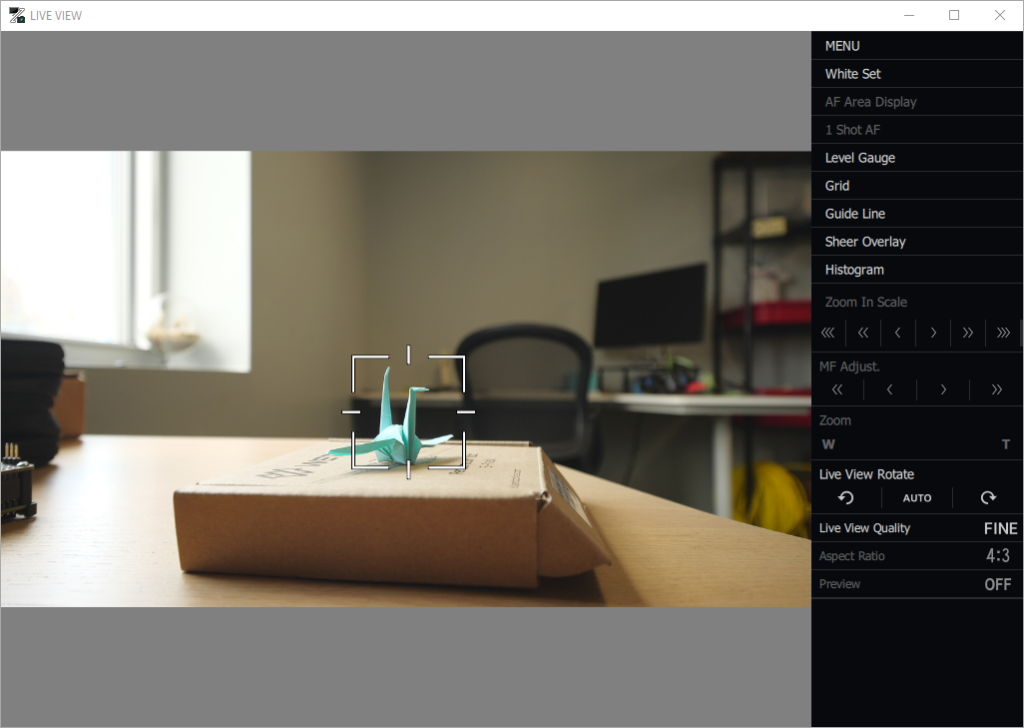Open the Aspect Ratio 4:3 setting

(916, 555)
